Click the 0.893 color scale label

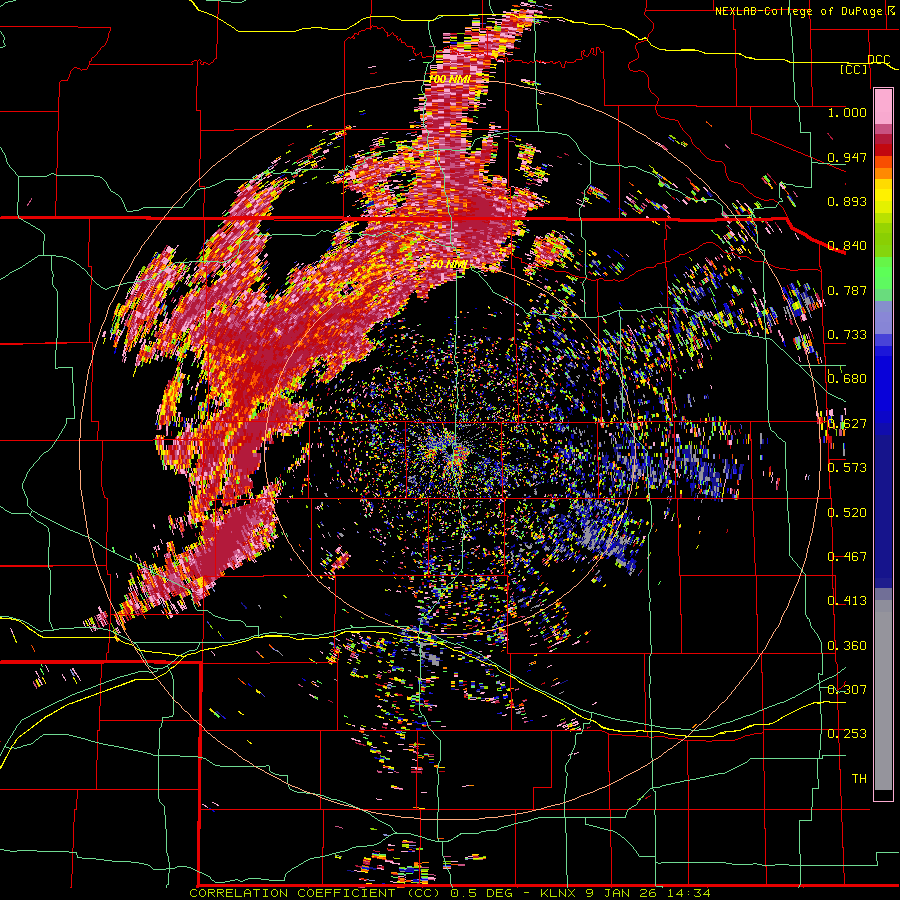click(x=847, y=201)
